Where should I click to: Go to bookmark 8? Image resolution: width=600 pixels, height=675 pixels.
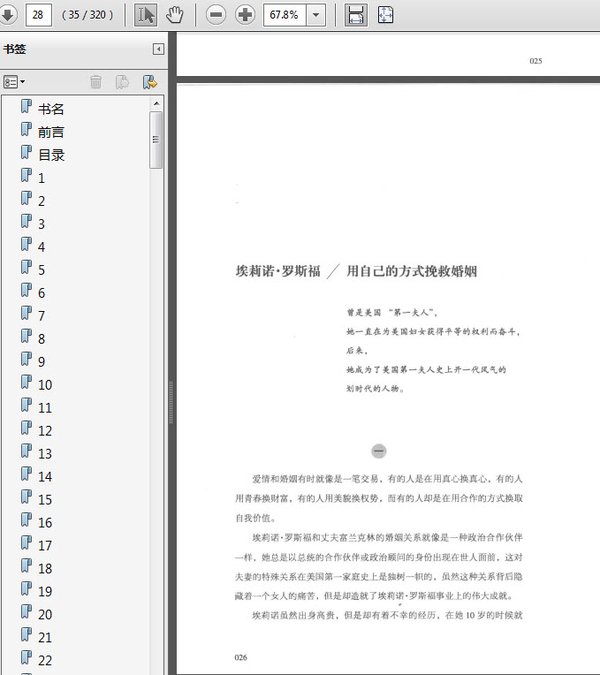pos(41,339)
